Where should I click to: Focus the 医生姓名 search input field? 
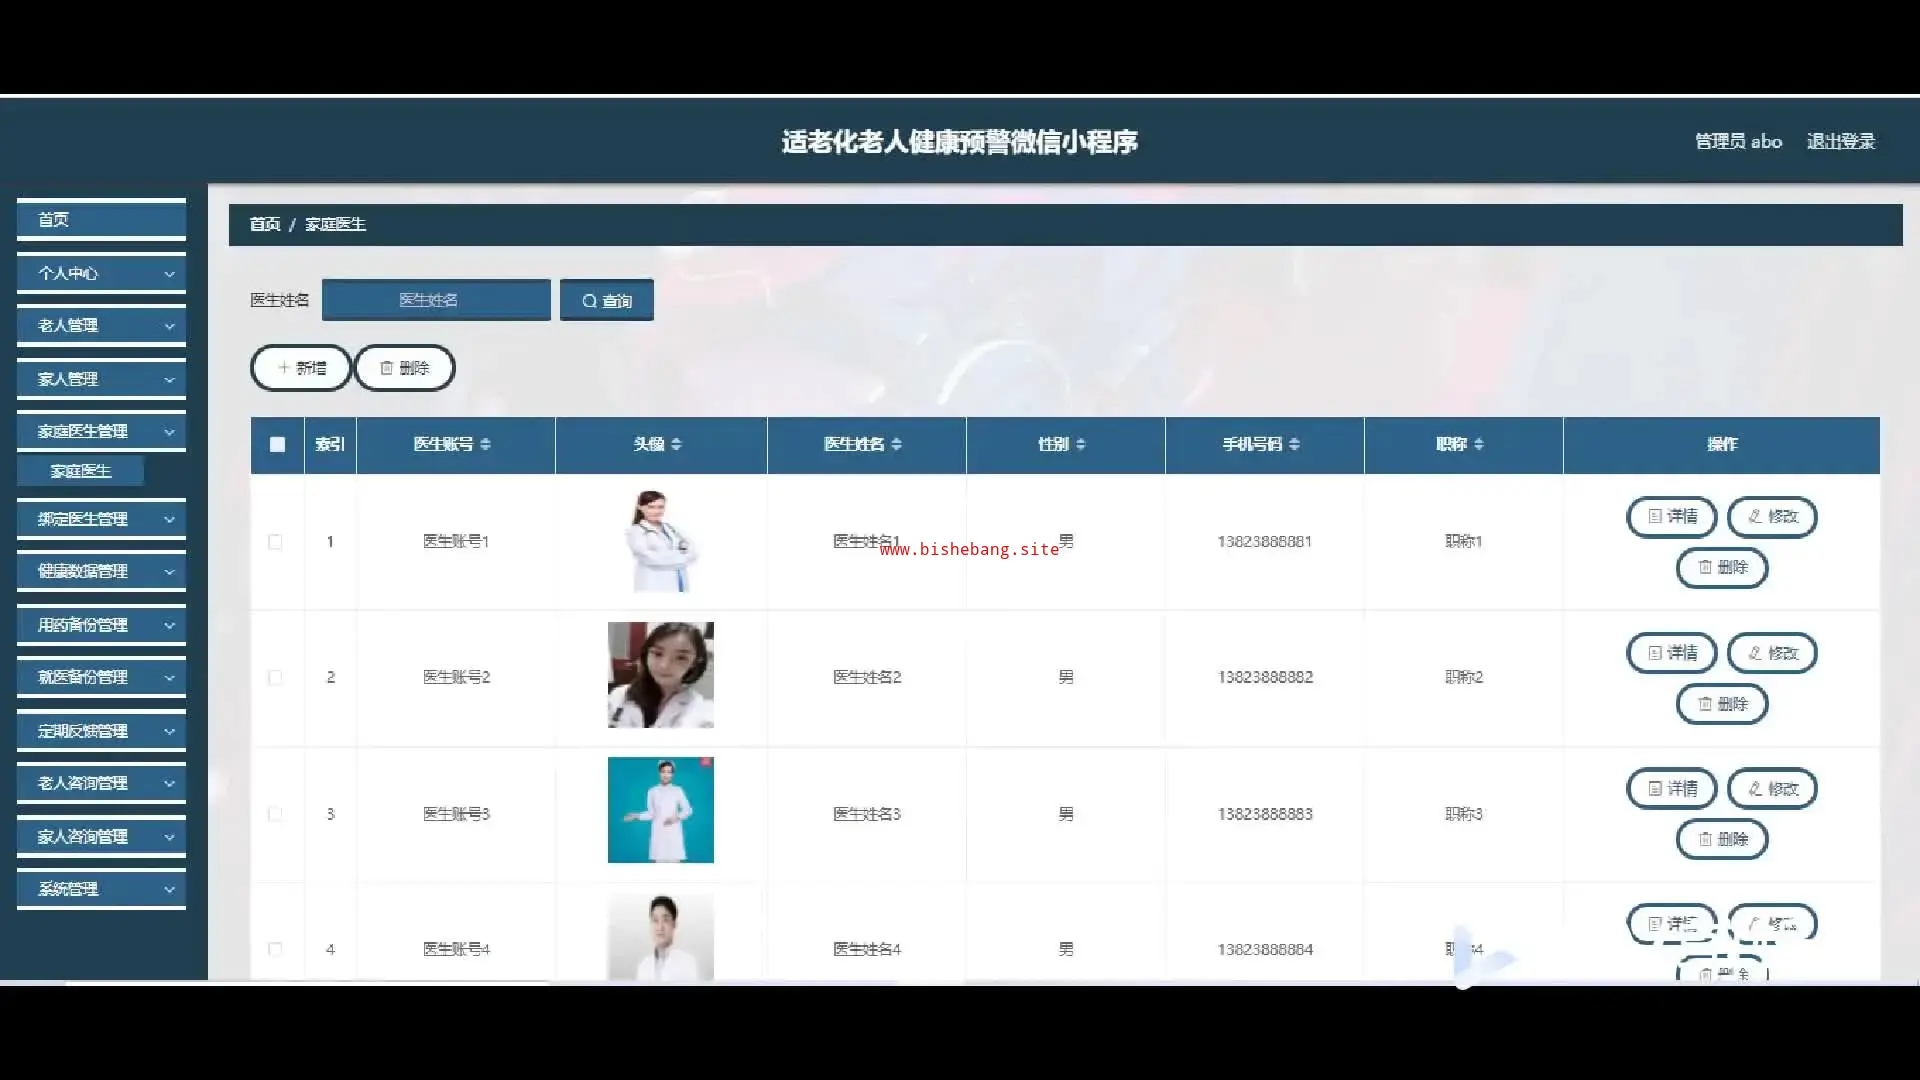(x=436, y=300)
